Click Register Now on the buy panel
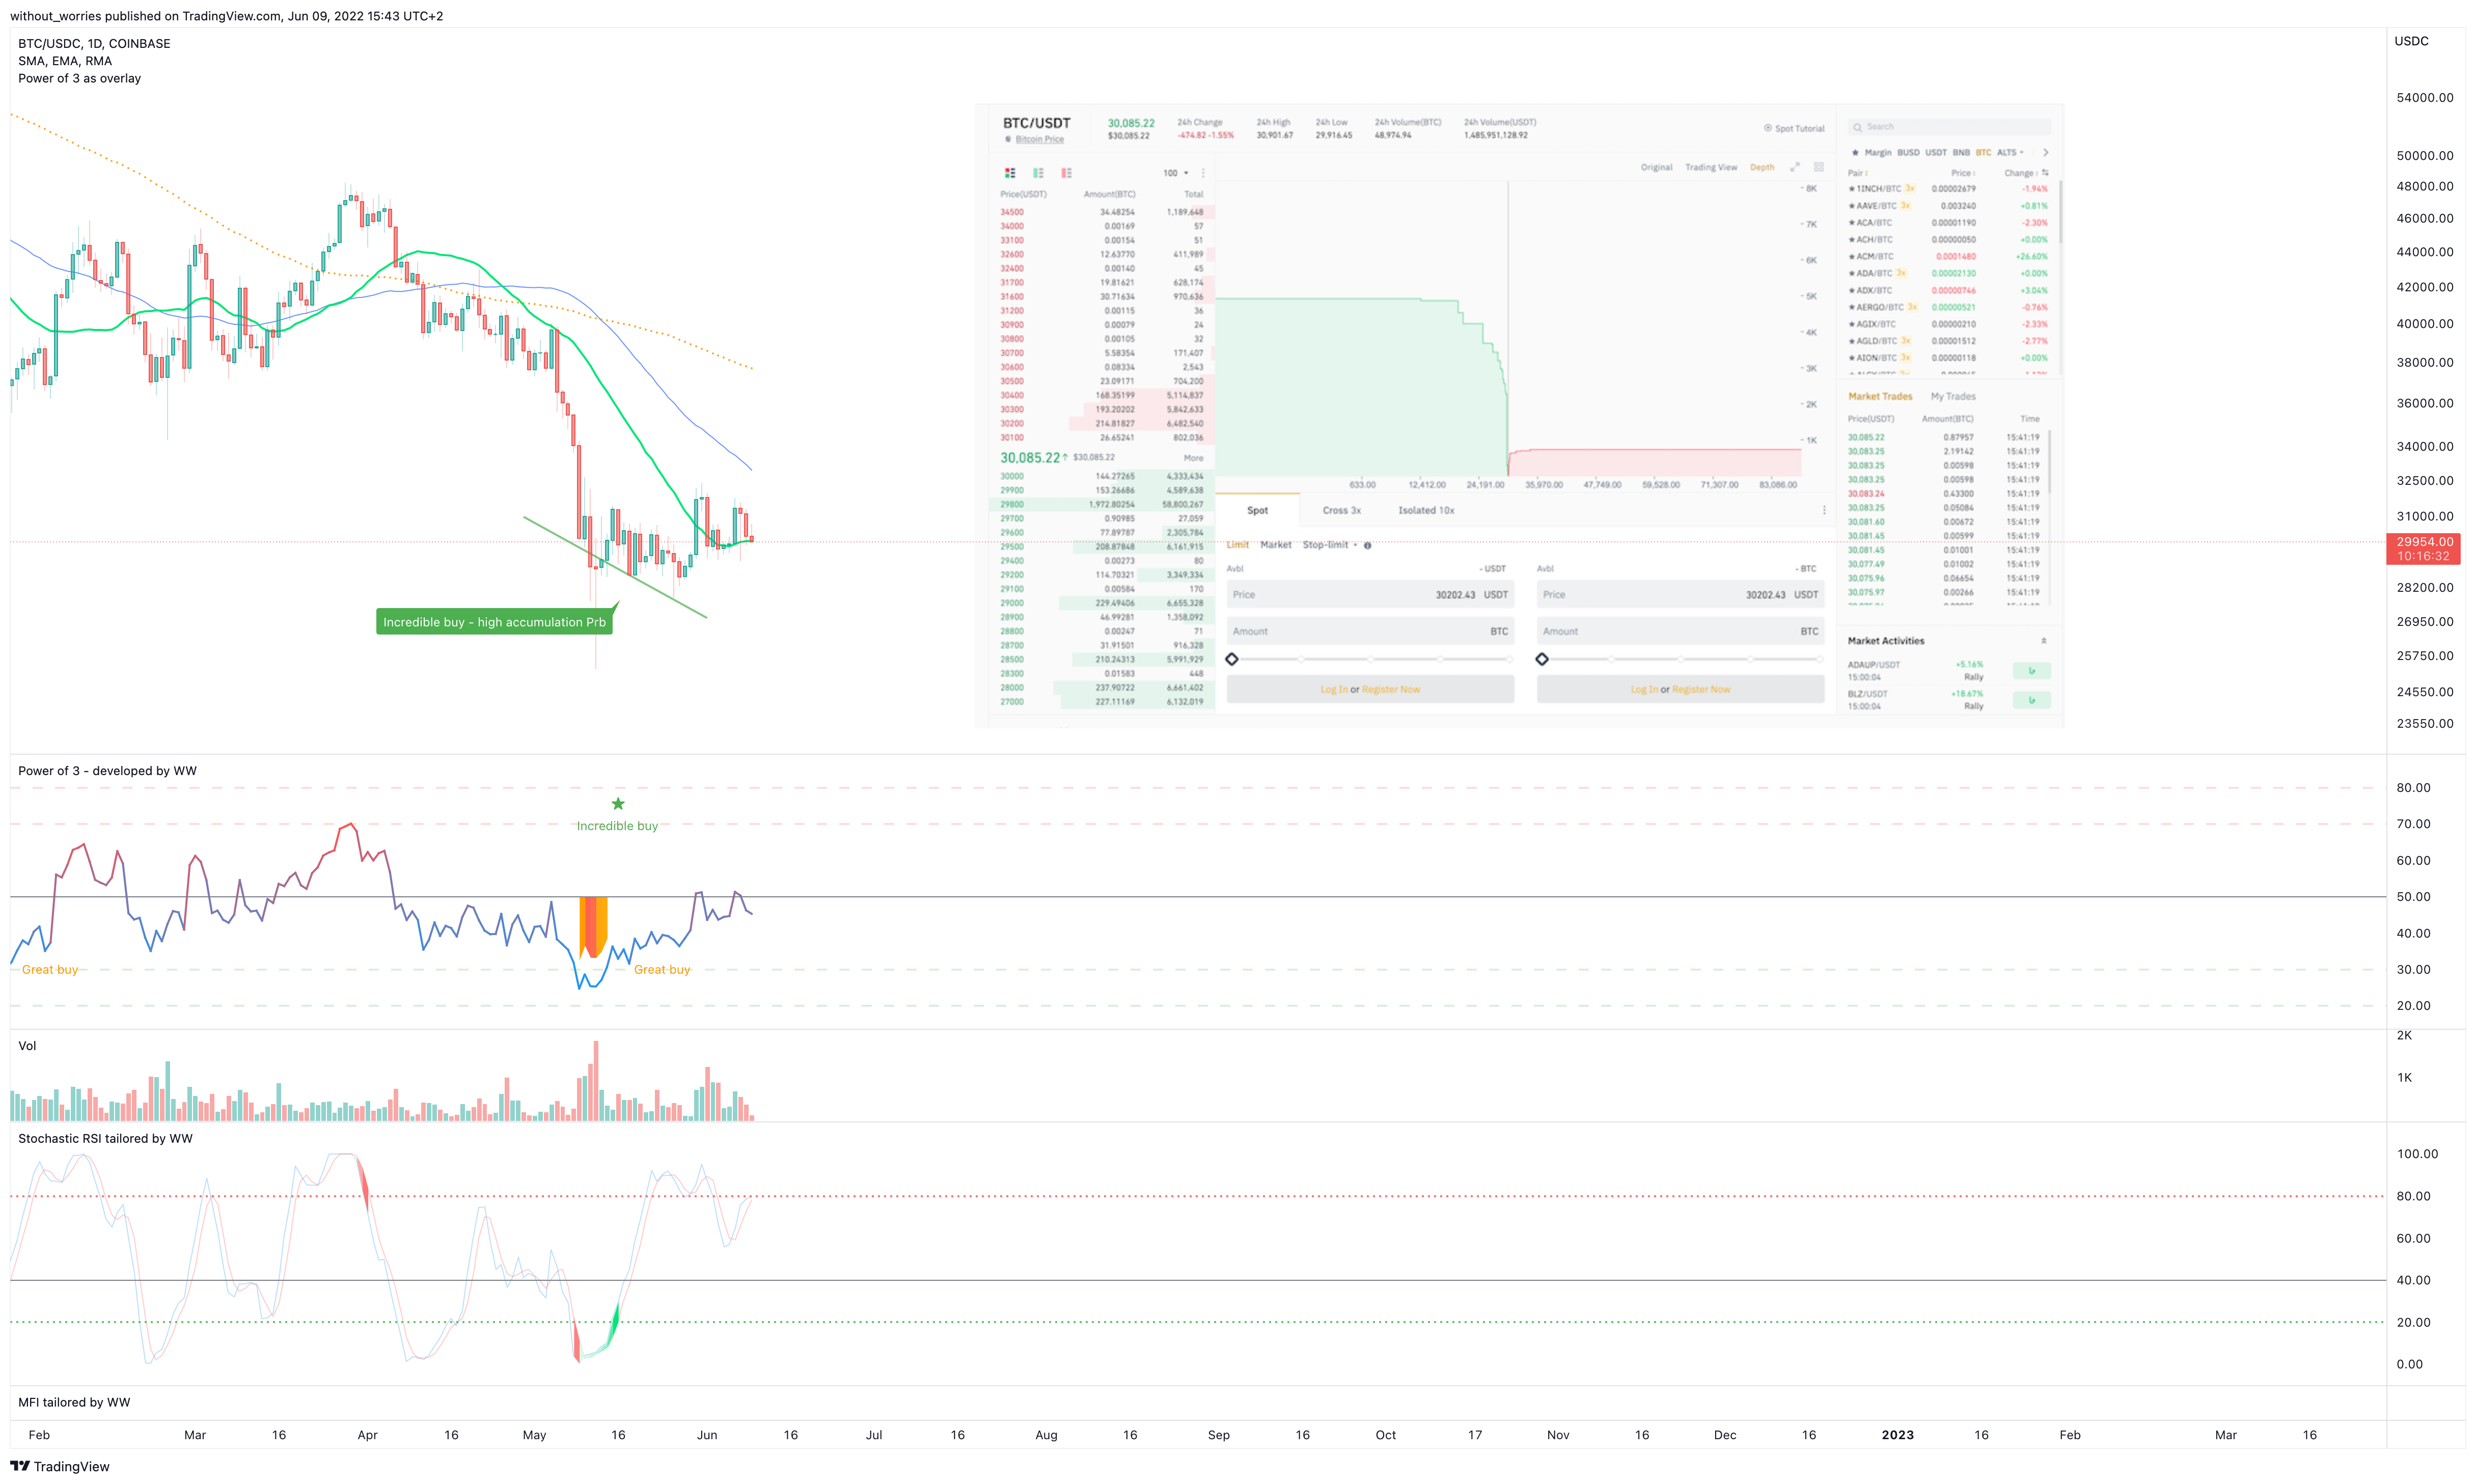The image size is (2476, 1484). 1390,689
